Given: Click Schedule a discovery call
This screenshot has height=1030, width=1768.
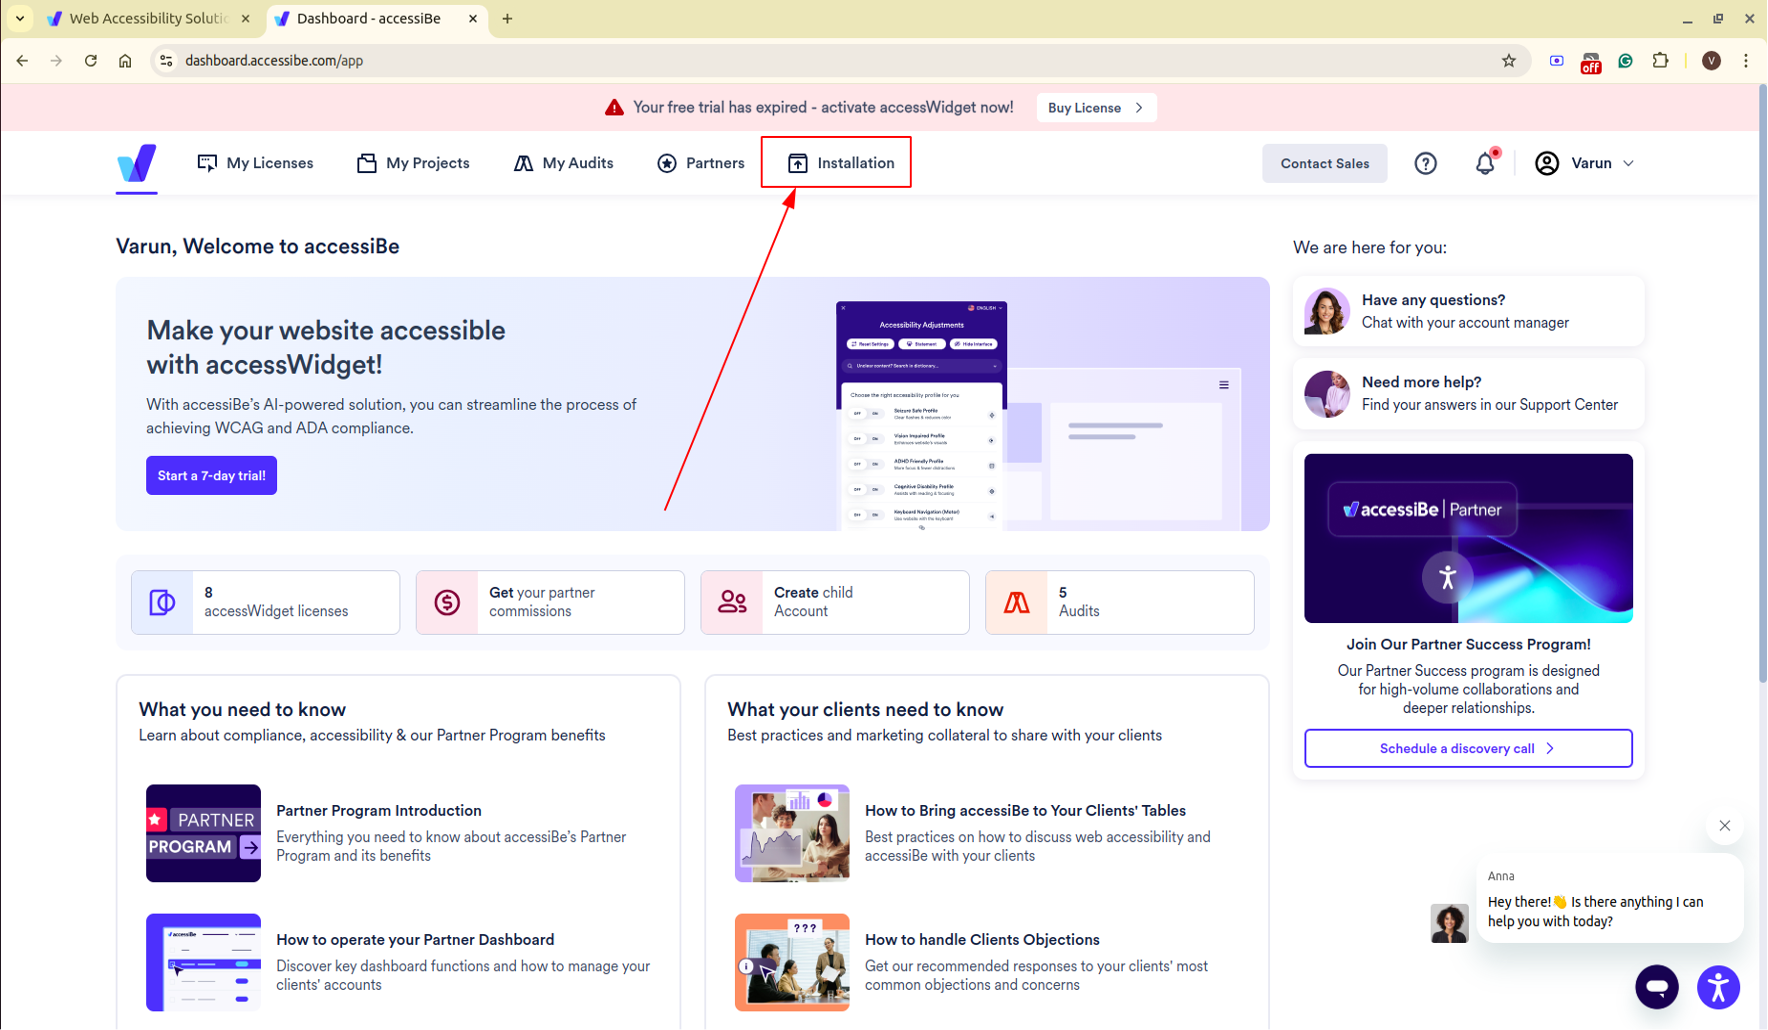Looking at the screenshot, I should (1467, 748).
